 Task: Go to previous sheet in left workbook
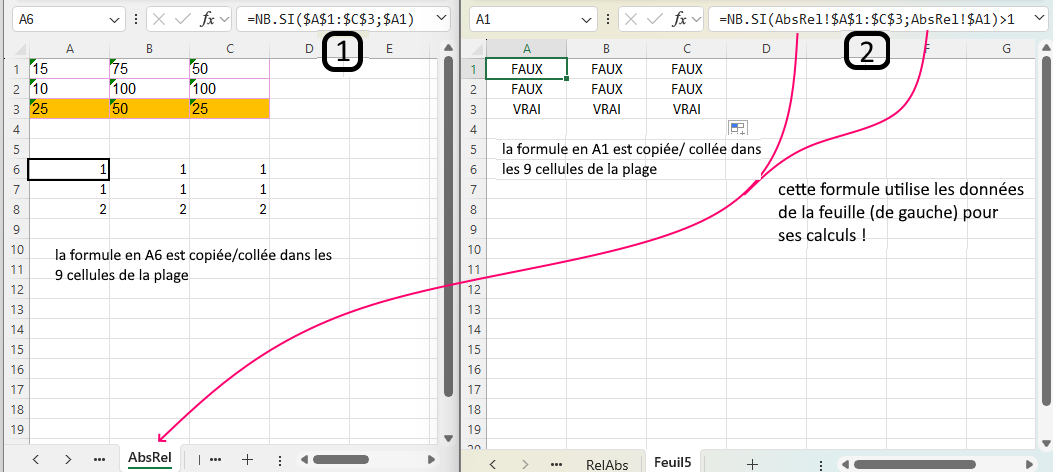35,458
